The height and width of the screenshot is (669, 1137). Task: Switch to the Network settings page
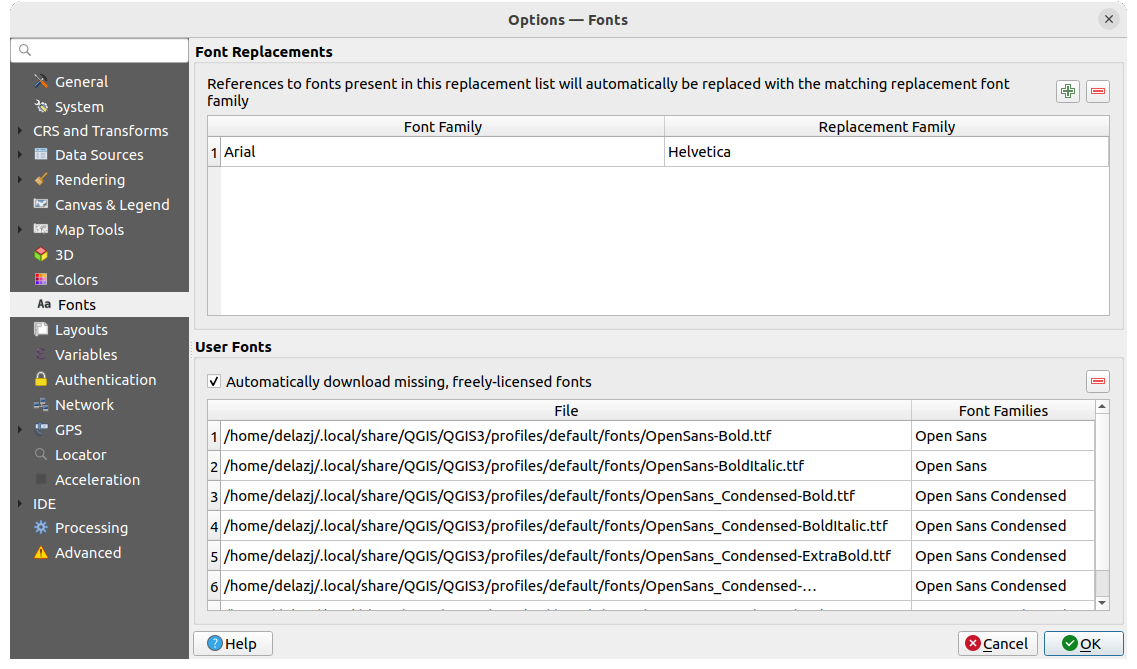(84, 405)
